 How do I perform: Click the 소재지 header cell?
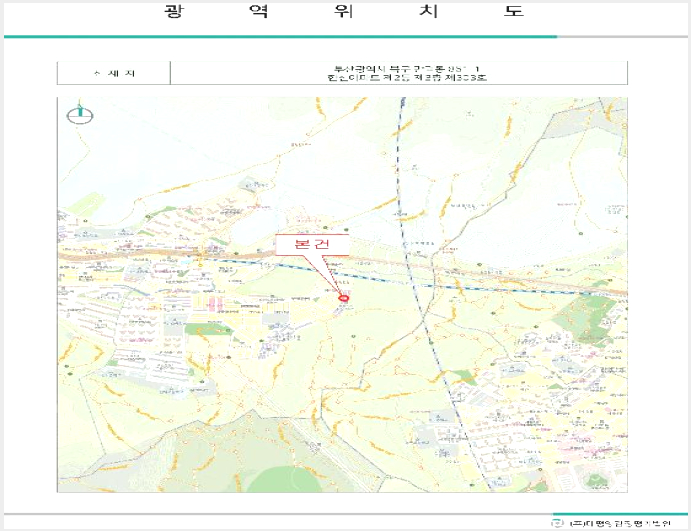[114, 73]
